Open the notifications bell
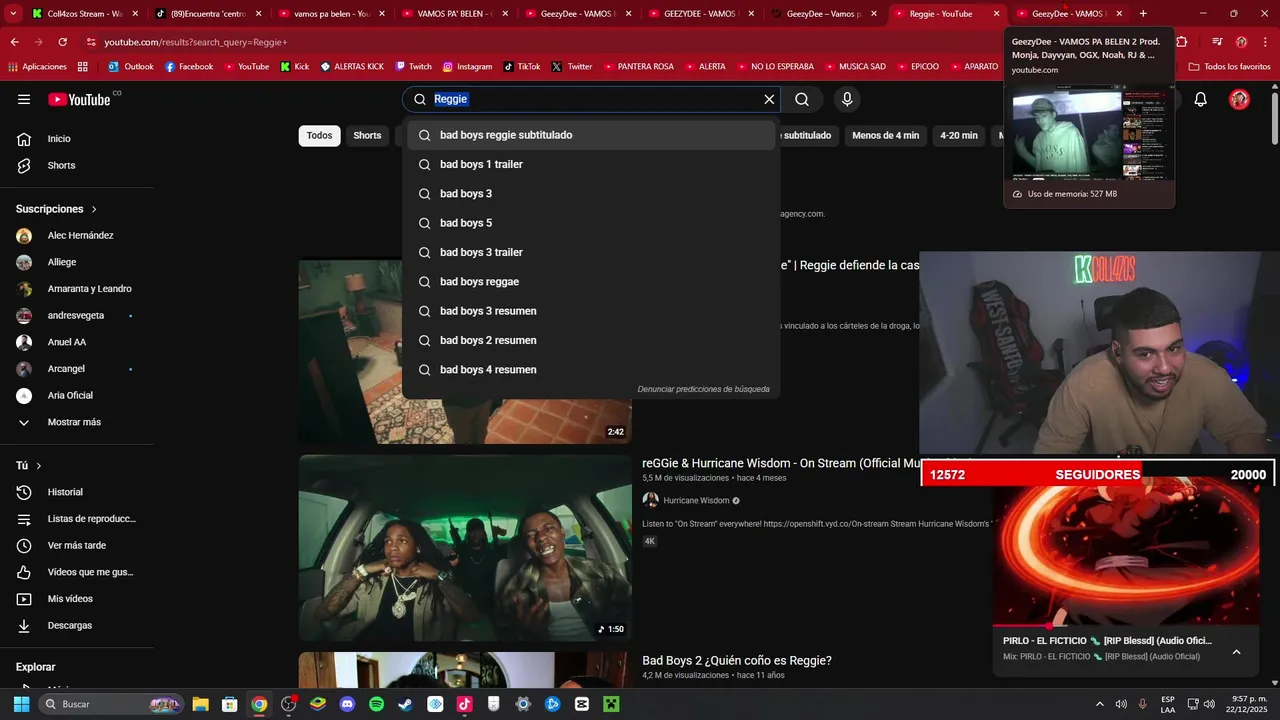The width and height of the screenshot is (1280, 720). coord(1201,99)
